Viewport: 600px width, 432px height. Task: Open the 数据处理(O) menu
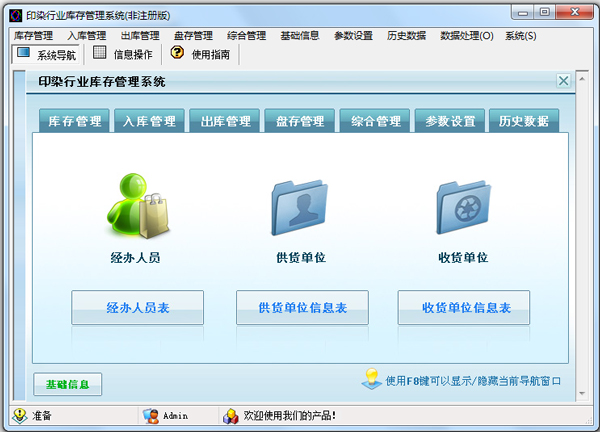pos(466,36)
